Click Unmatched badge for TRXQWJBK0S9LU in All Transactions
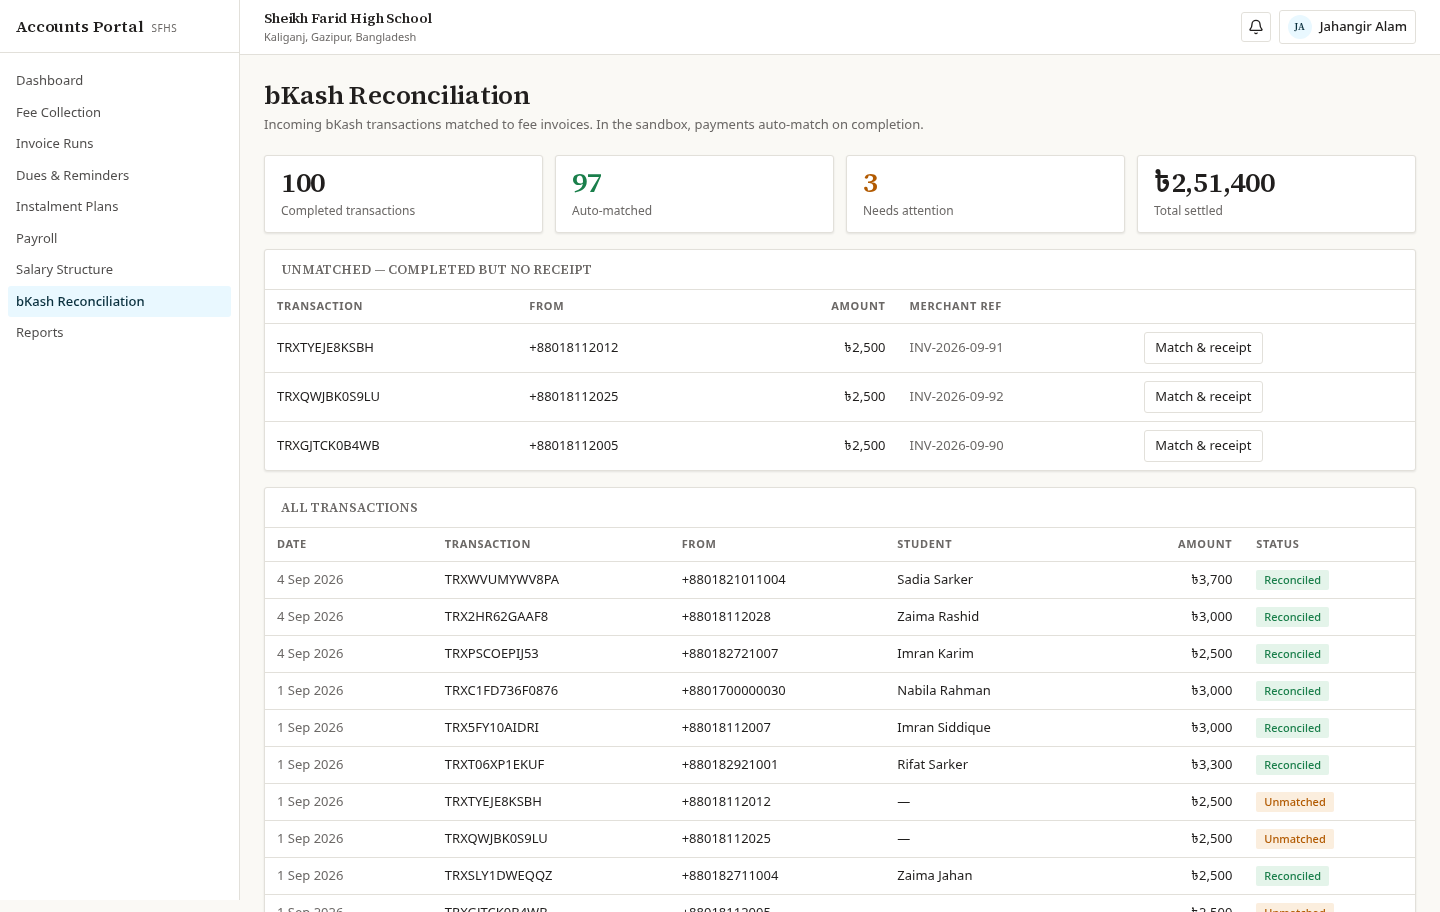 1294,839
